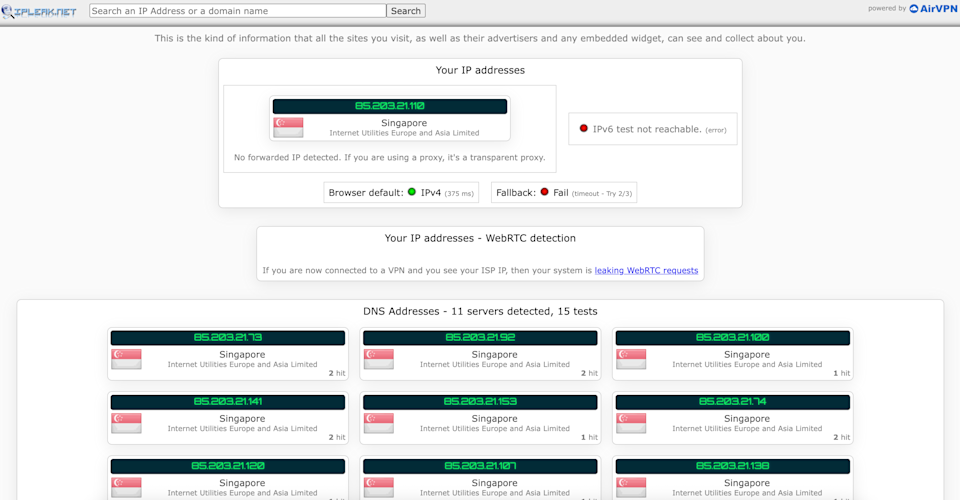This screenshot has width=960, height=500.
Task: Click the Fallback Fail timeout box
Action: (x=564, y=192)
